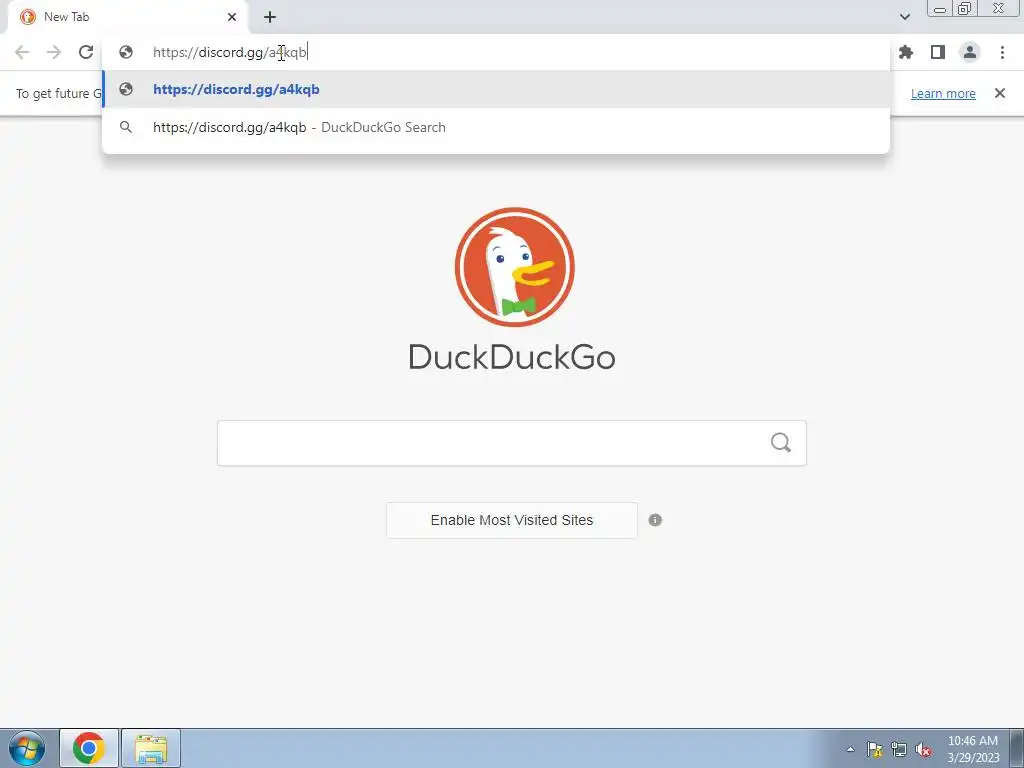Click the Action Center flag icon
Viewport: 1024px width, 768px height.
874,749
